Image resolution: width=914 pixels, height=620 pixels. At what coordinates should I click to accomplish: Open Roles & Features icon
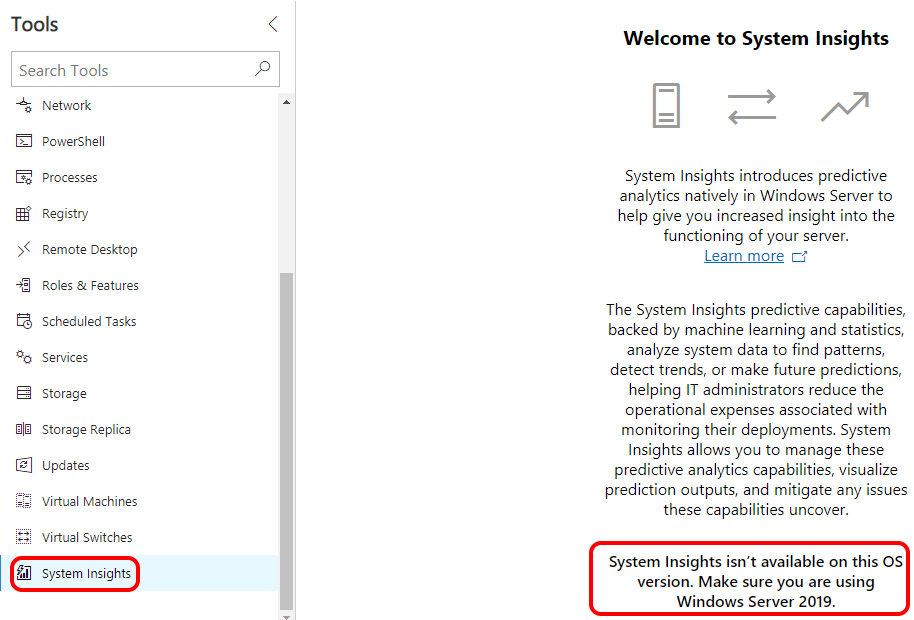click(24, 286)
